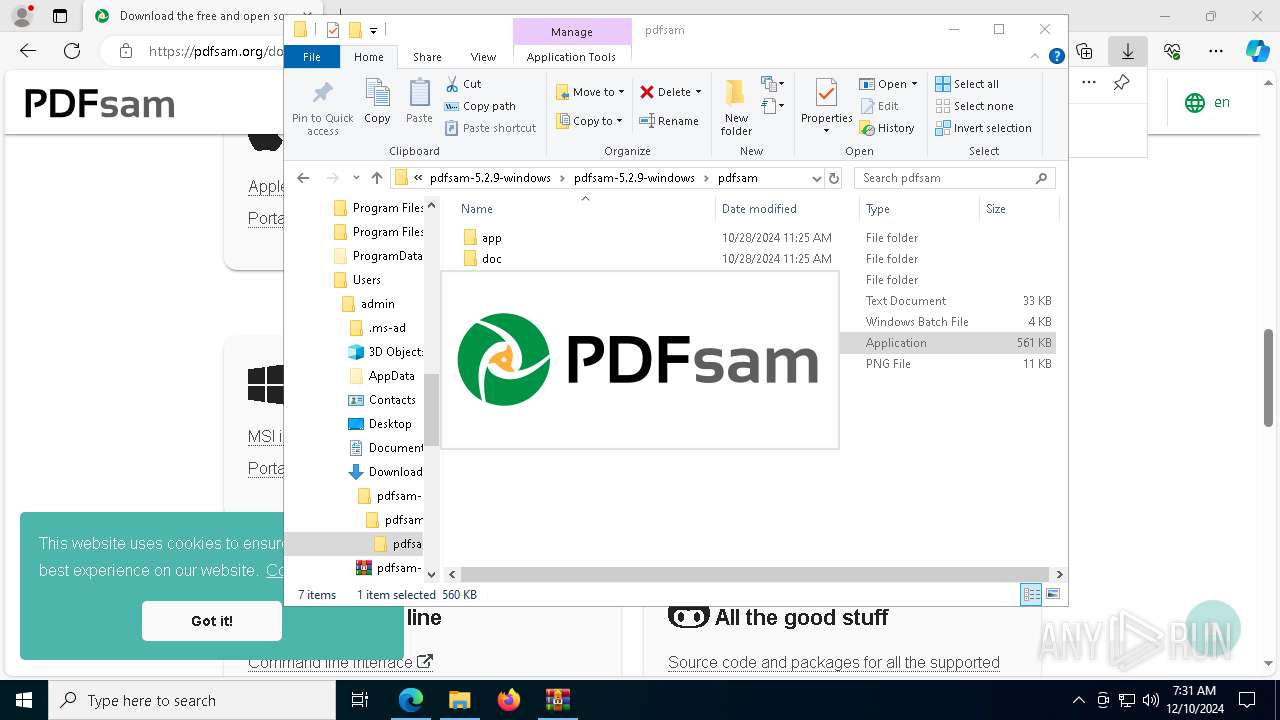Click the PDFsam website logo

[x=100, y=104]
